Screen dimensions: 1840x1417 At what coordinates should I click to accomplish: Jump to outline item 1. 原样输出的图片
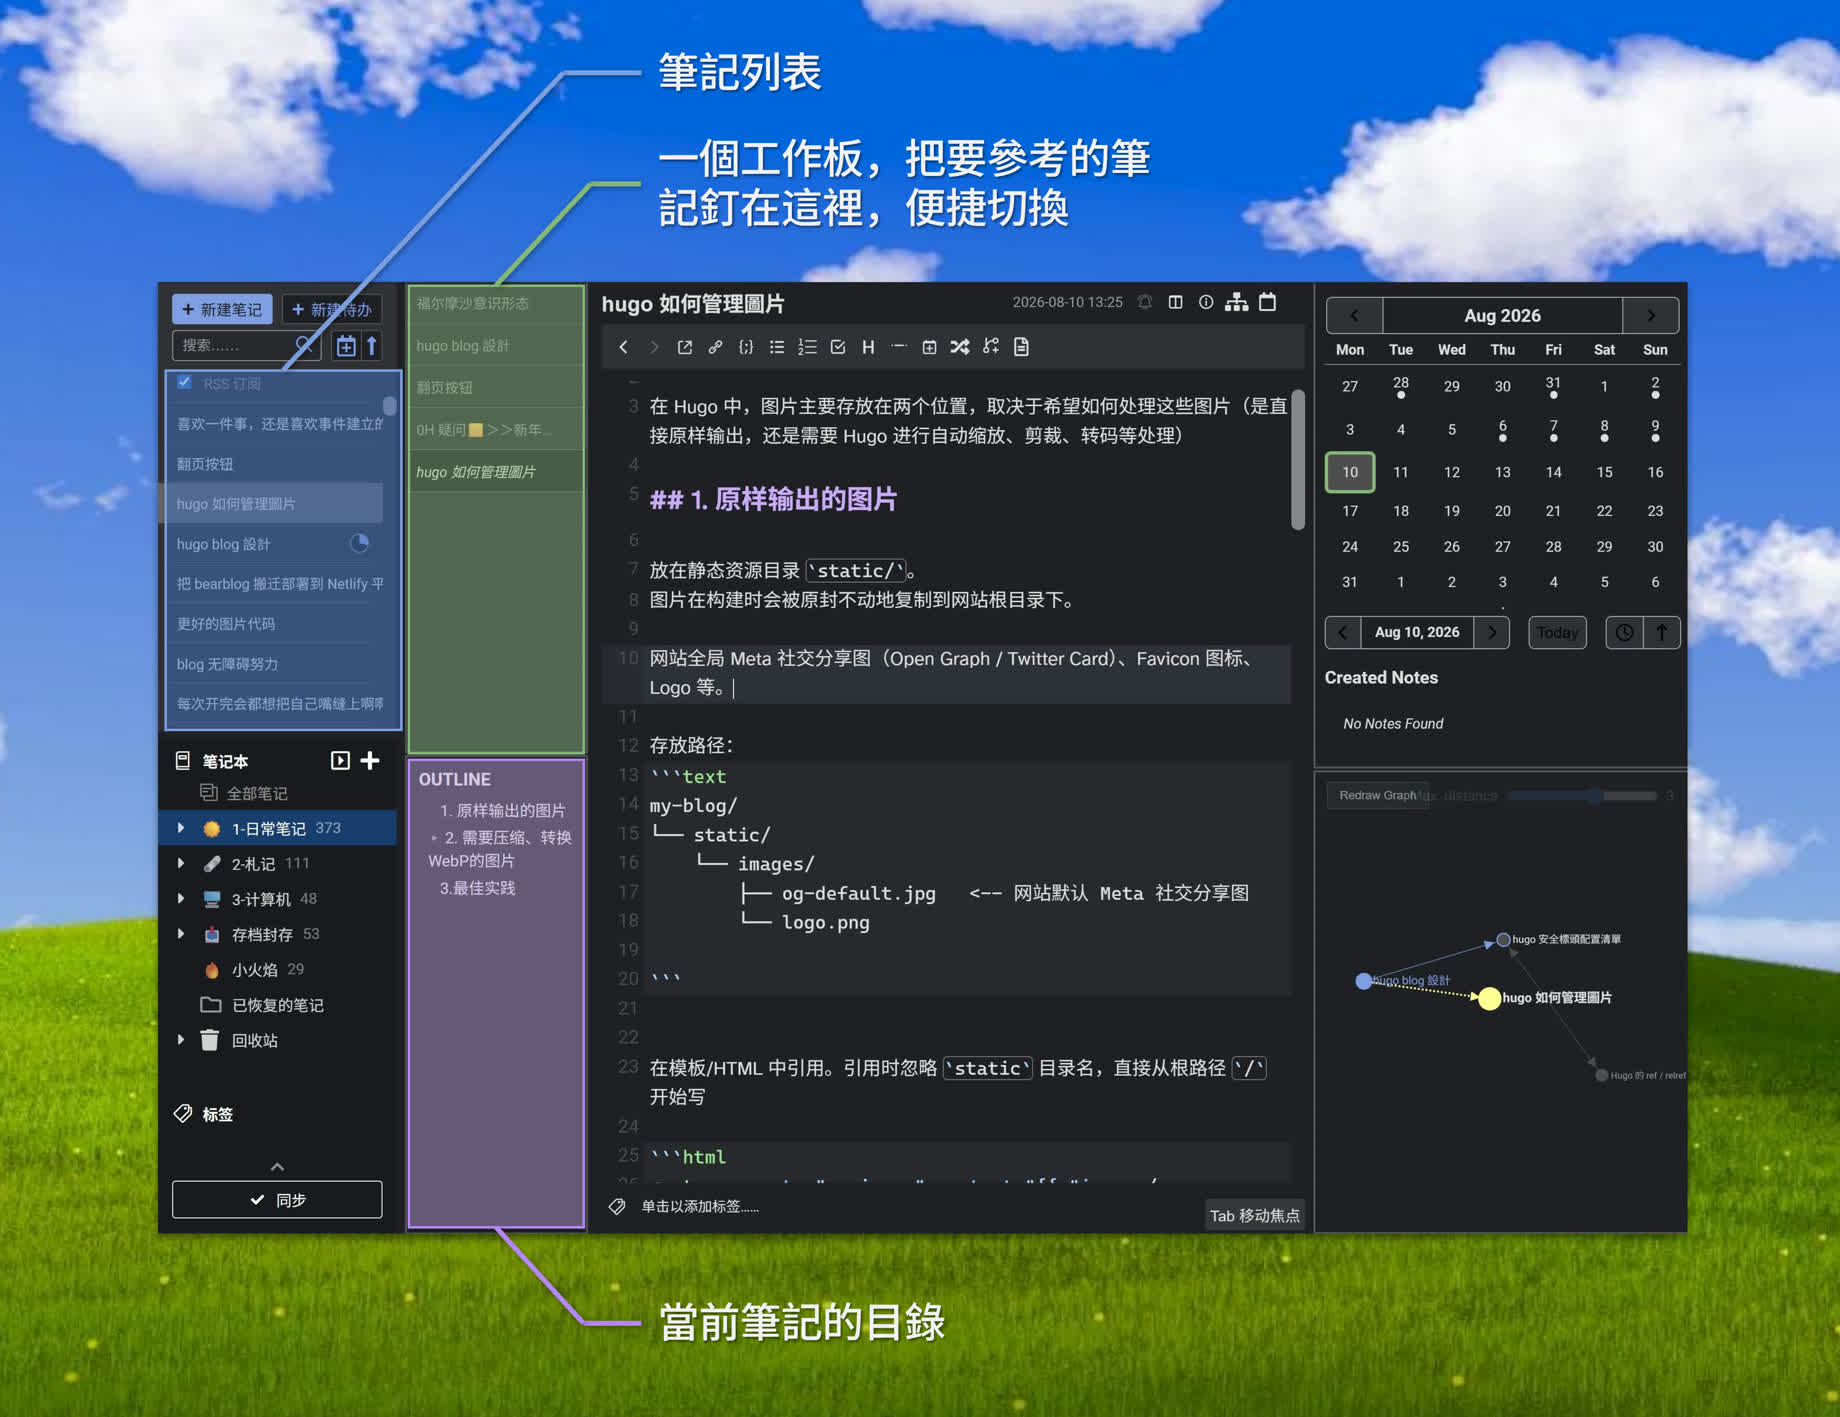503,811
